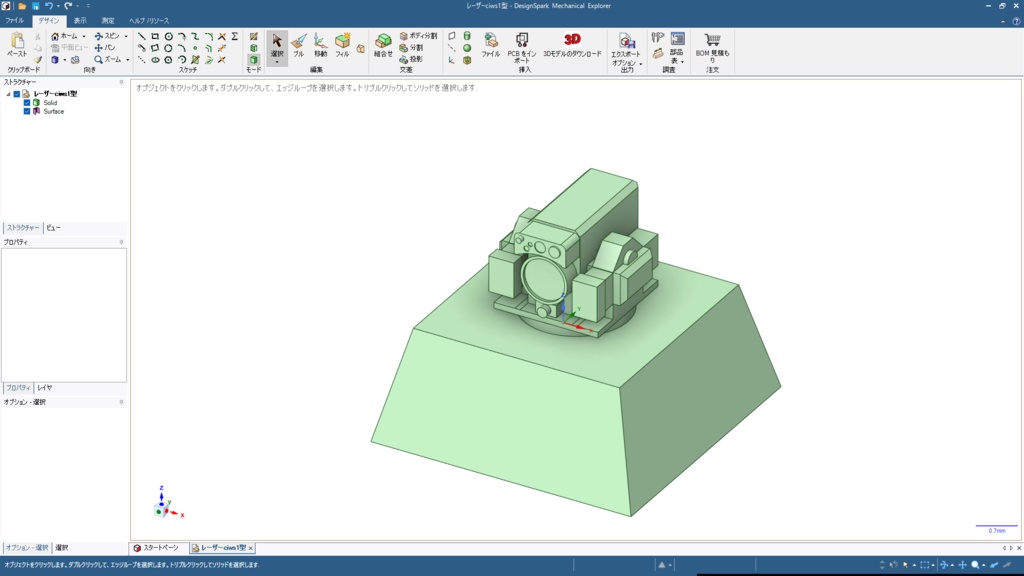Viewport: 1024px width, 576px height.
Task: Click the Pan (パン) tool in ribbon
Action: 104,48
